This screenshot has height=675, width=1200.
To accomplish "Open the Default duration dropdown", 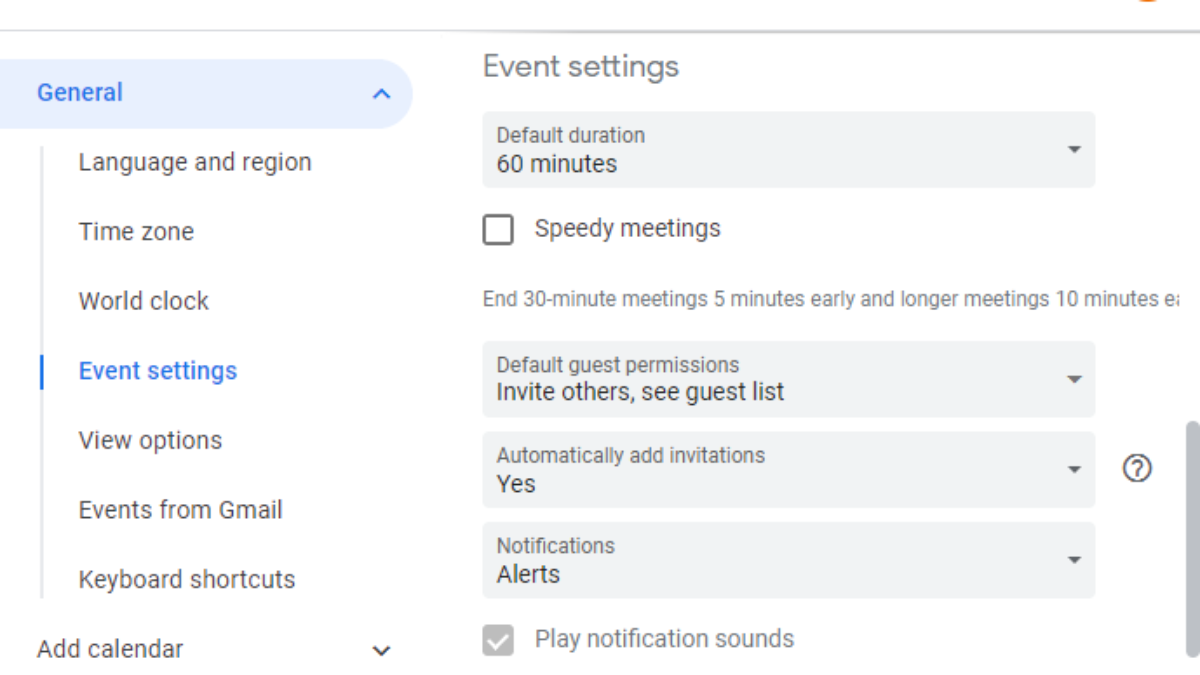I will (x=788, y=150).
